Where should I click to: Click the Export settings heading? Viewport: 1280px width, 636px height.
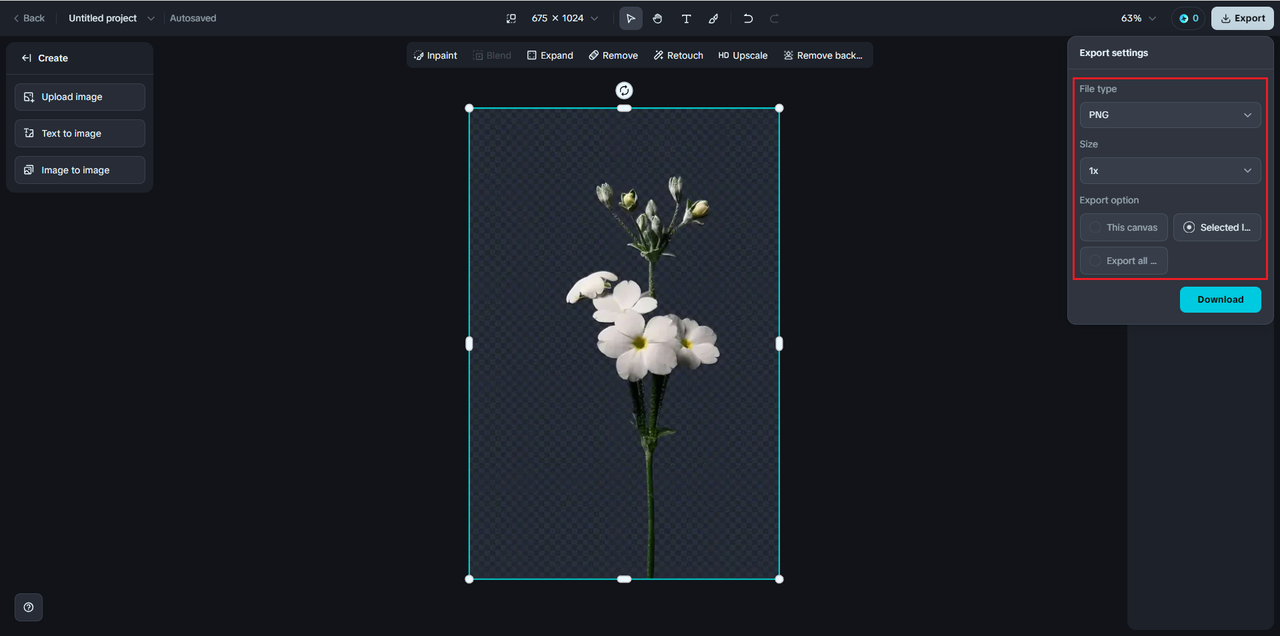[1113, 53]
